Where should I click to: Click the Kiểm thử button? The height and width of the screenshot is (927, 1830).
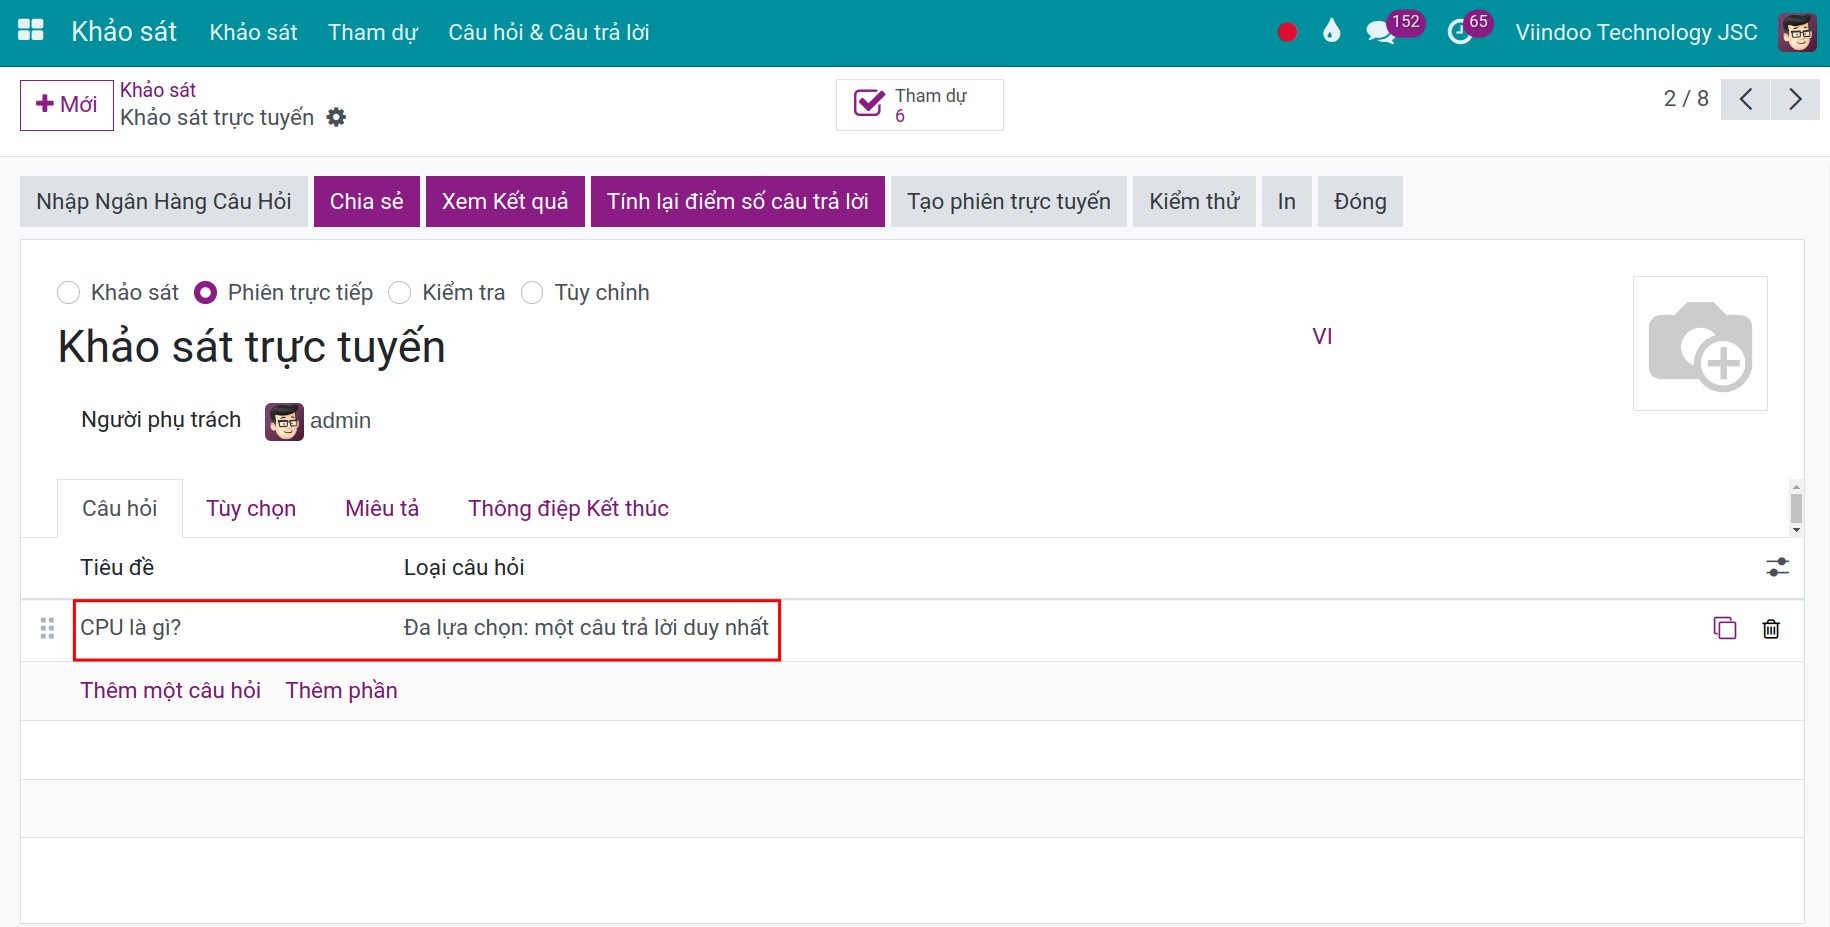(1194, 201)
